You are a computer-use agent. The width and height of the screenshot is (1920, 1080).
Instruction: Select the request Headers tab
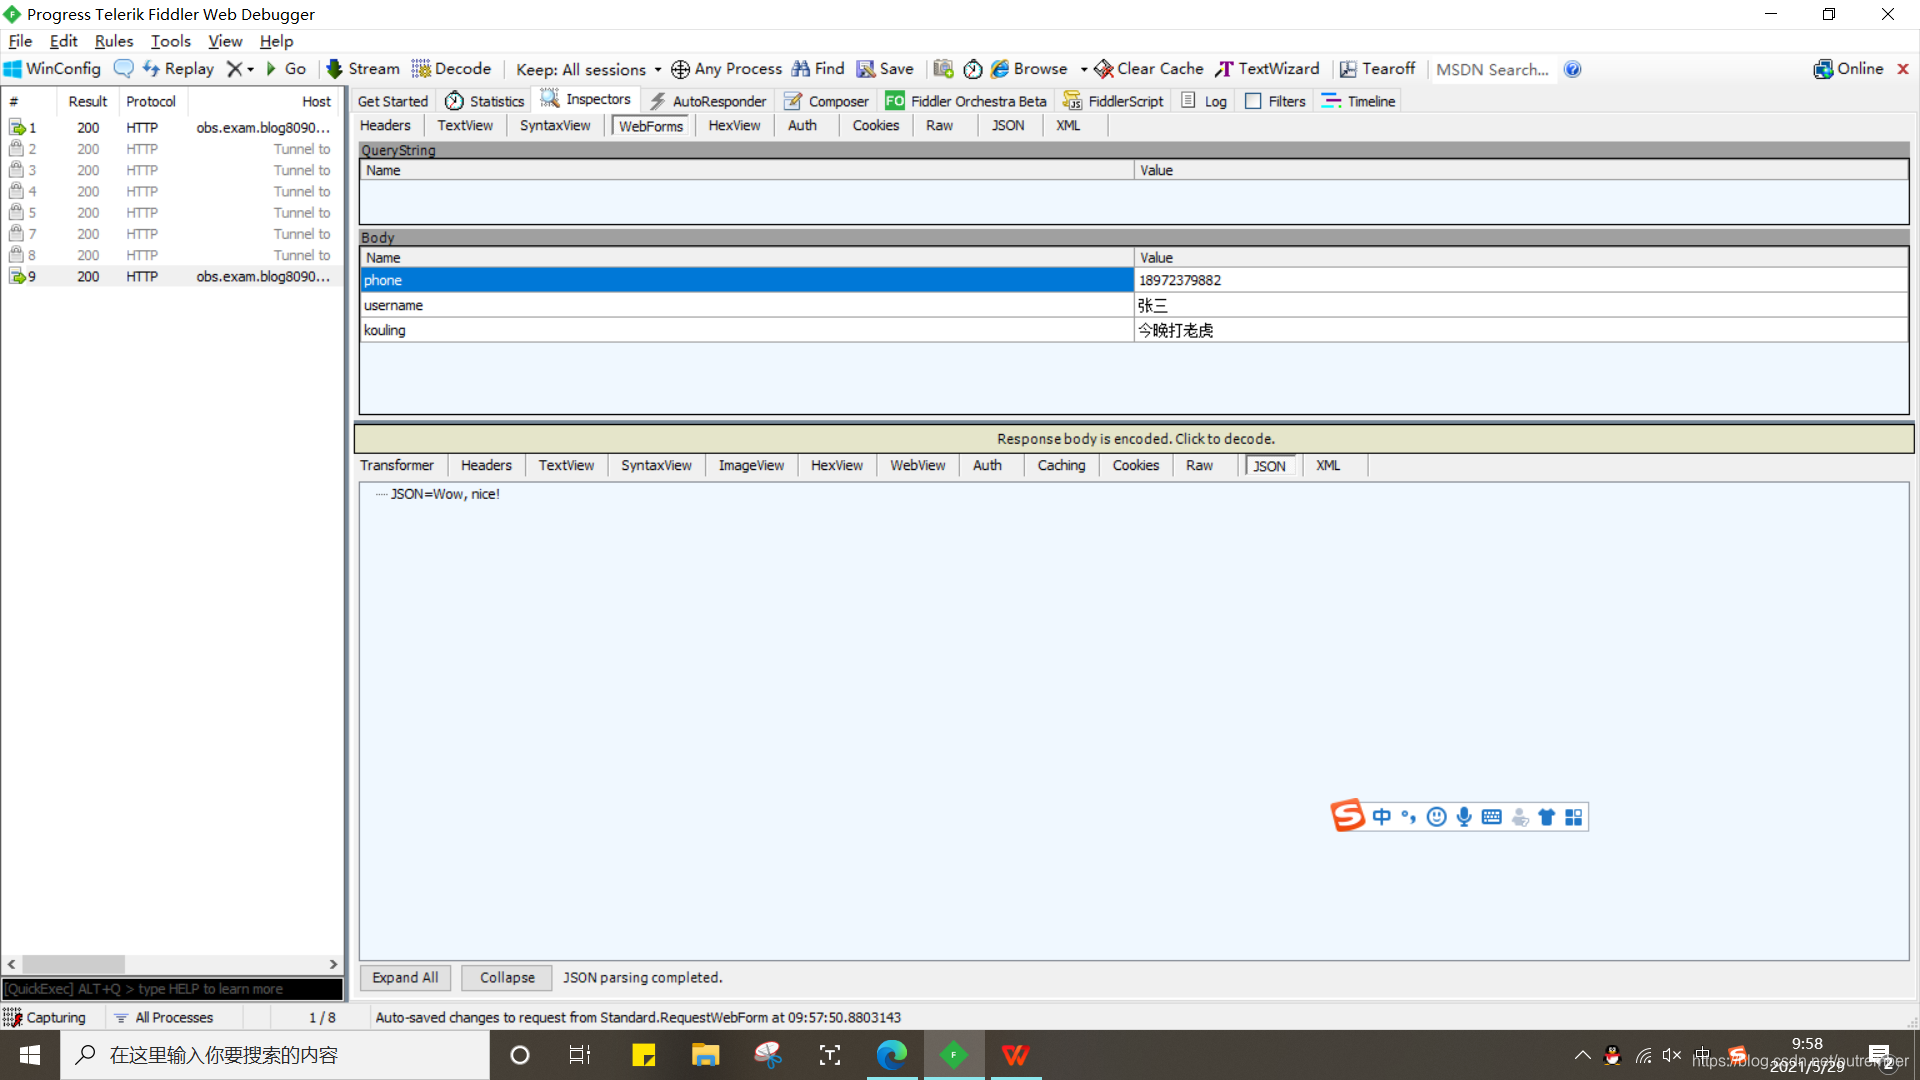pos(385,125)
